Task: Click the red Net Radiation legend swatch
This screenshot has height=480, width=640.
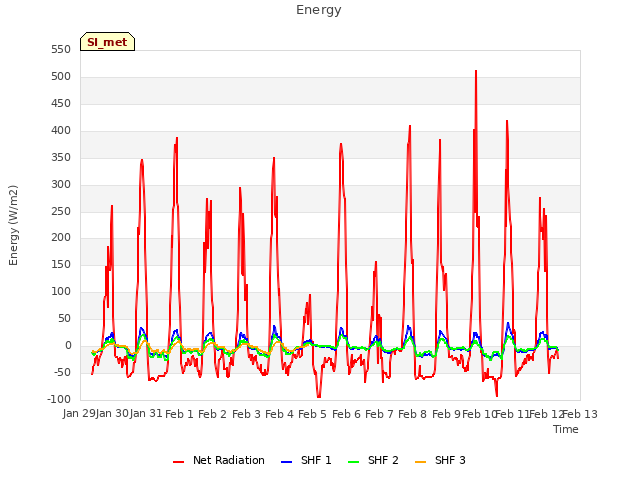Action: tap(178, 462)
